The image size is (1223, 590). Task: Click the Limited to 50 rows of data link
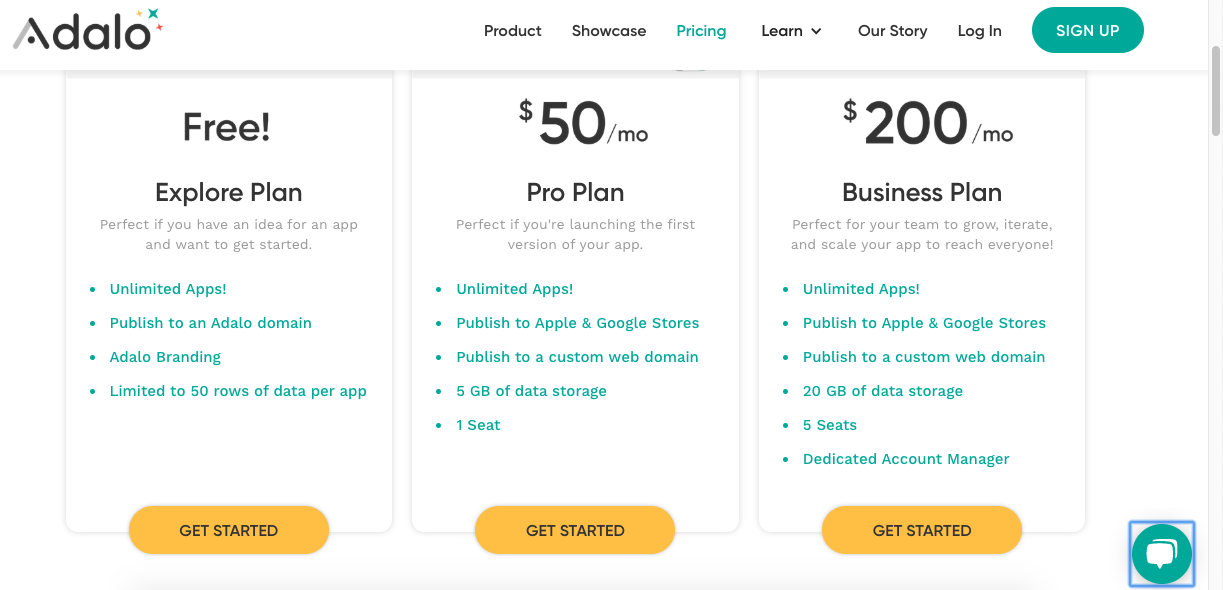click(x=238, y=390)
